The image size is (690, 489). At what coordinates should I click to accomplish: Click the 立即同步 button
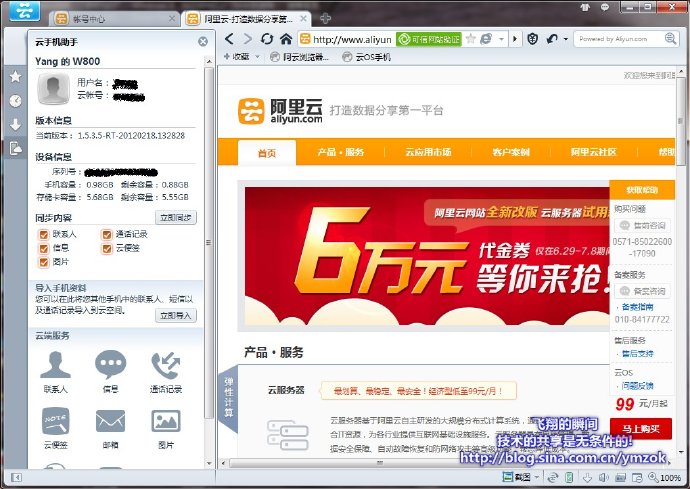tap(176, 217)
